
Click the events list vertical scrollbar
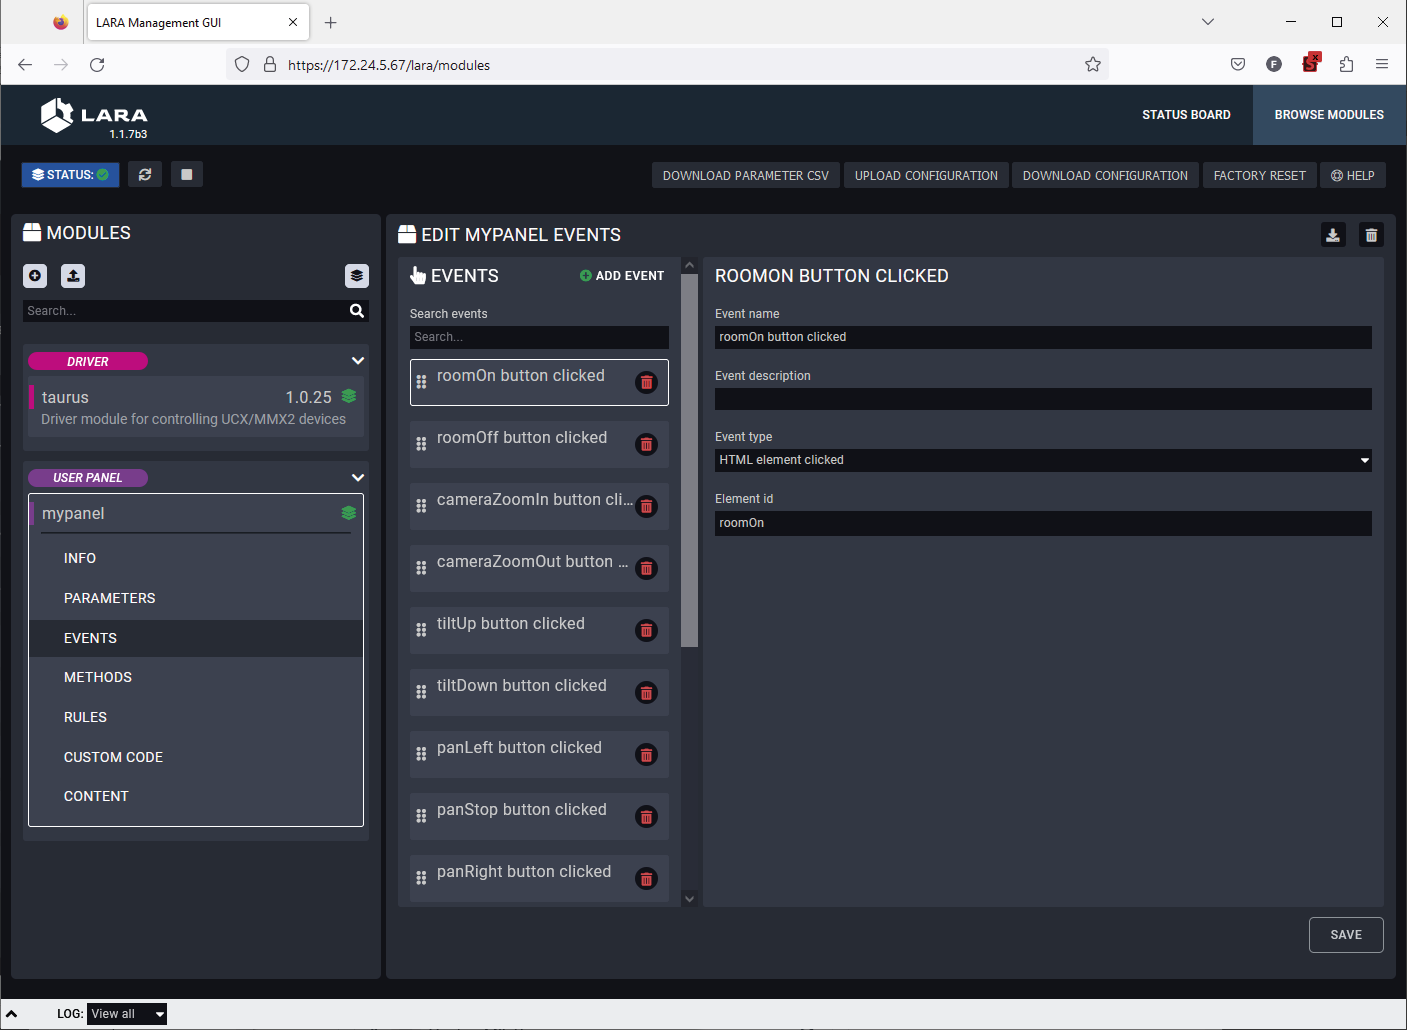click(689, 460)
